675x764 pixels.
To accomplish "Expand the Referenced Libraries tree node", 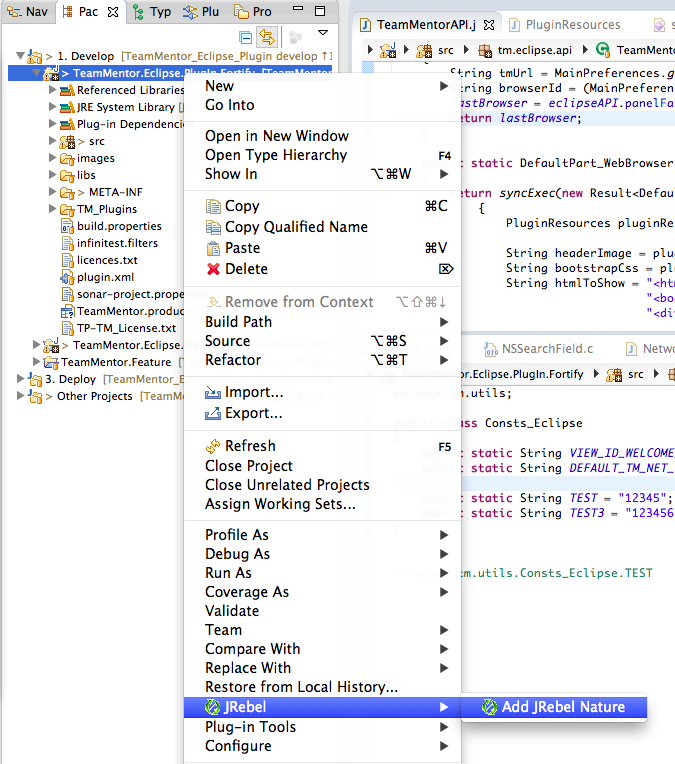I will coord(54,90).
